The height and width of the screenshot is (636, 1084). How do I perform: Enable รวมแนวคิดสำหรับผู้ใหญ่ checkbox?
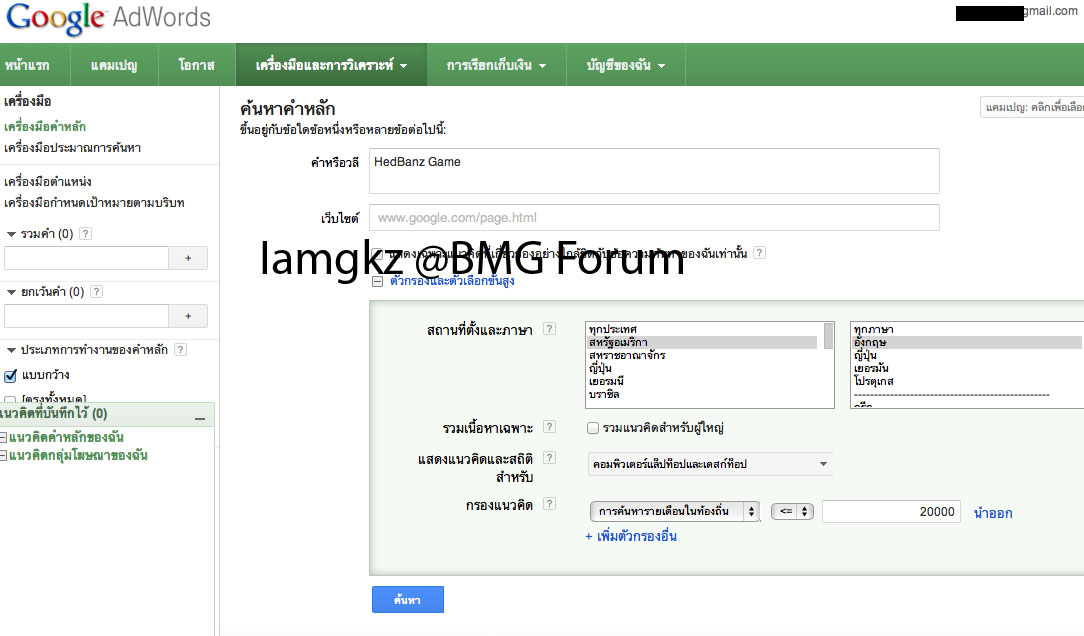(592, 428)
